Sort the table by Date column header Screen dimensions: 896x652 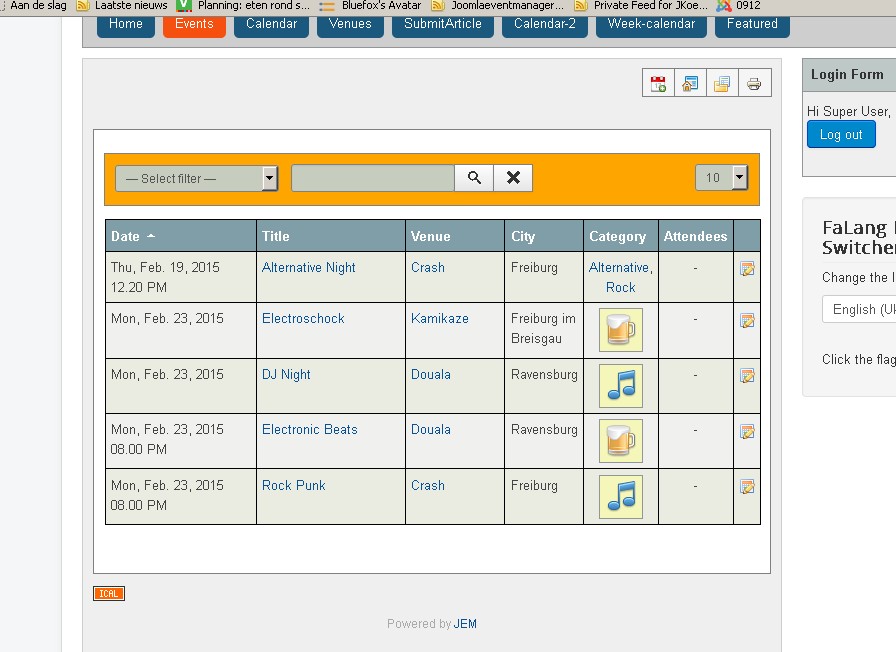click(126, 237)
